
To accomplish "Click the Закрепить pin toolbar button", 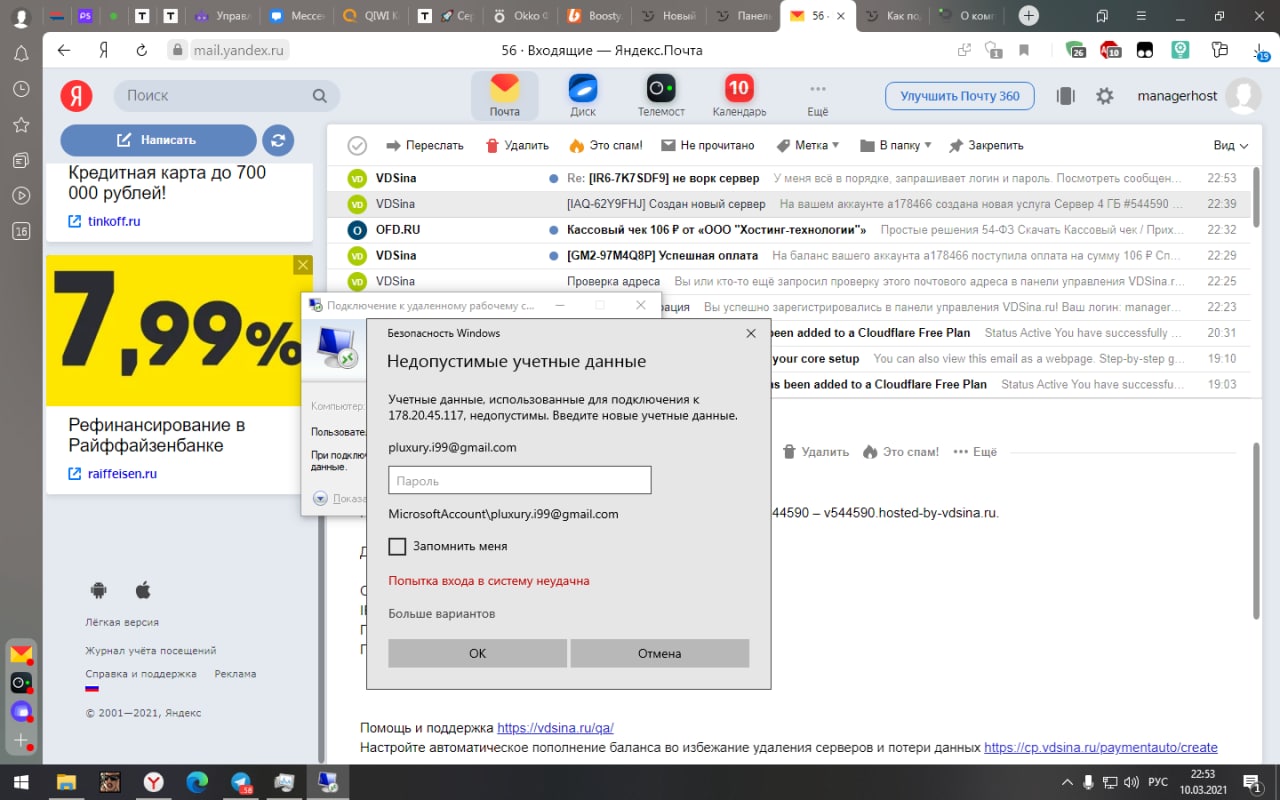I will click(986, 146).
